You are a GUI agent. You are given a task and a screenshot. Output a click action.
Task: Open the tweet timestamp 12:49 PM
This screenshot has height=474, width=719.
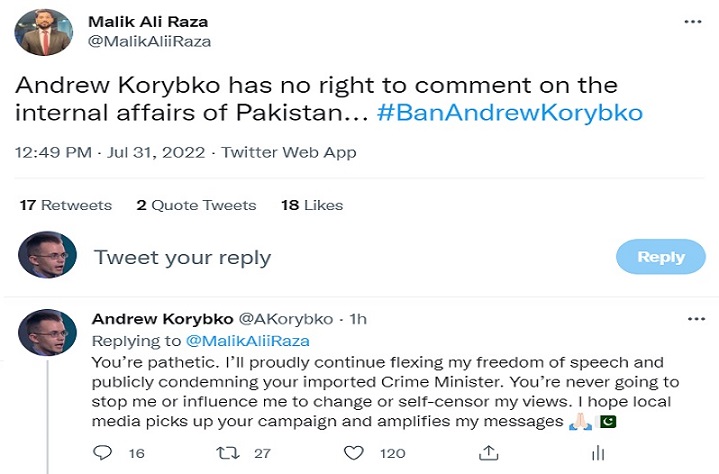[50, 153]
